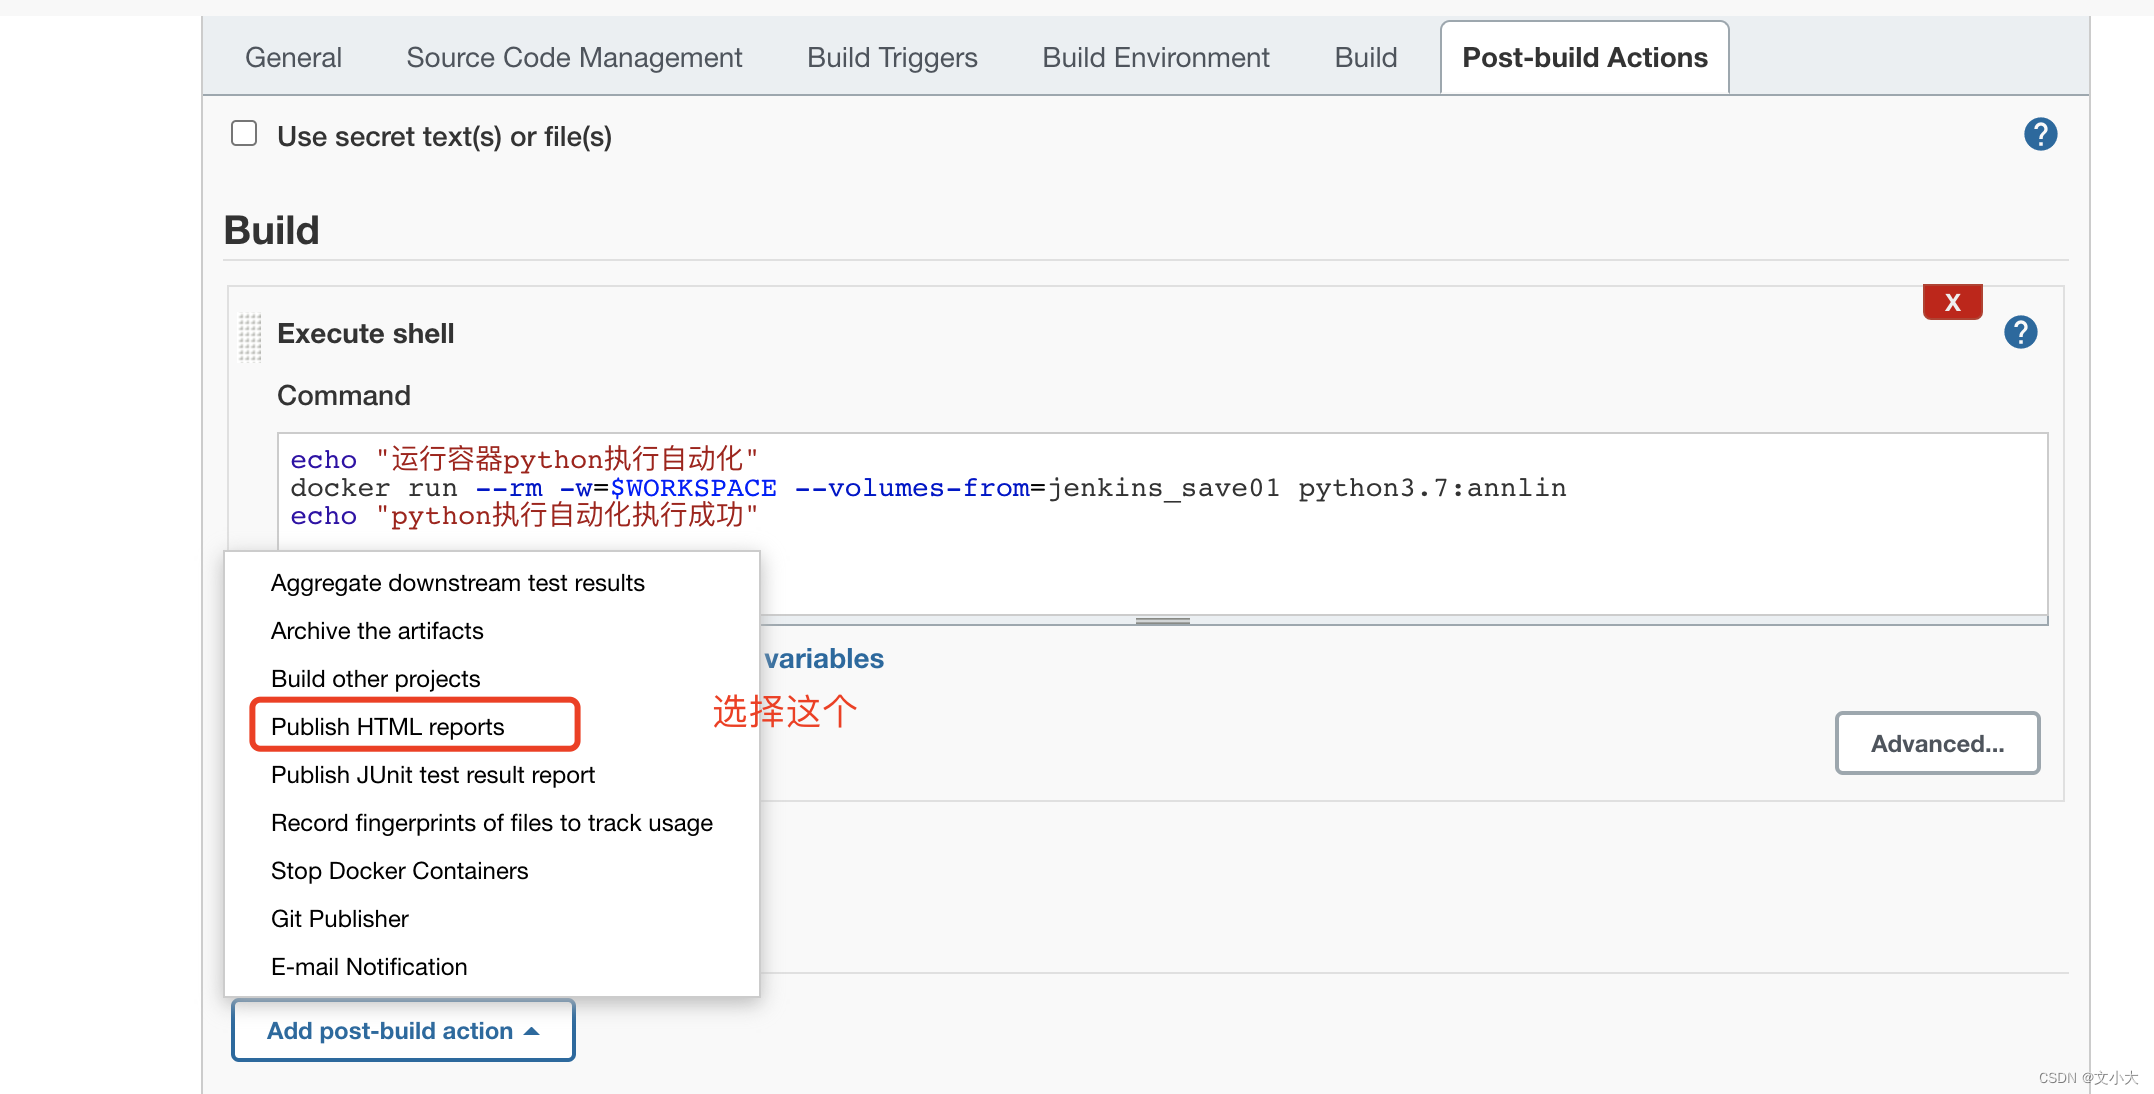Select 'Git Publisher' post-build action

coord(339,918)
